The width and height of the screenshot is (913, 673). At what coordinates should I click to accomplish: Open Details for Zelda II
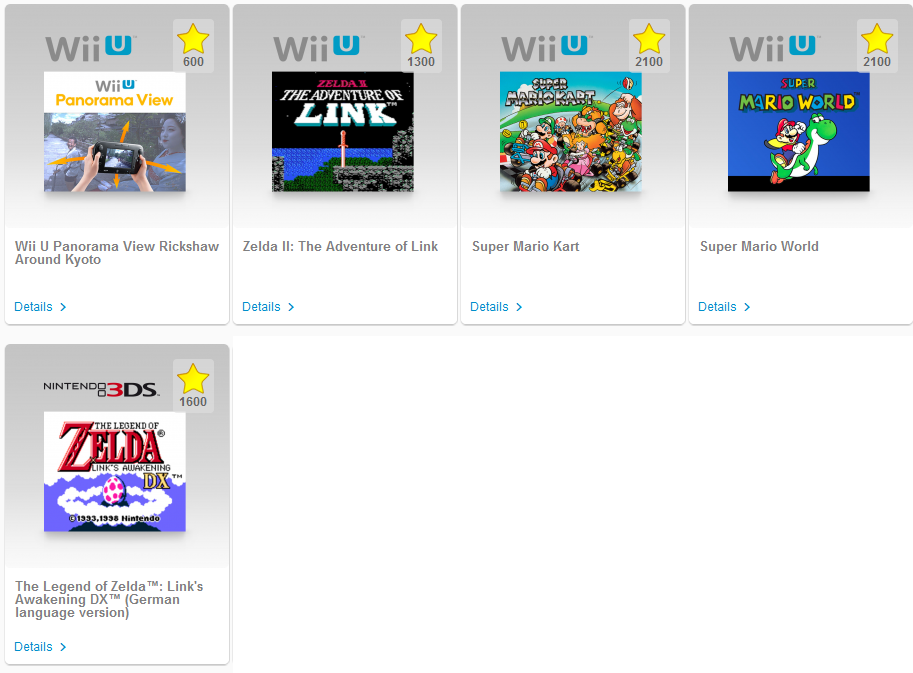(x=268, y=307)
